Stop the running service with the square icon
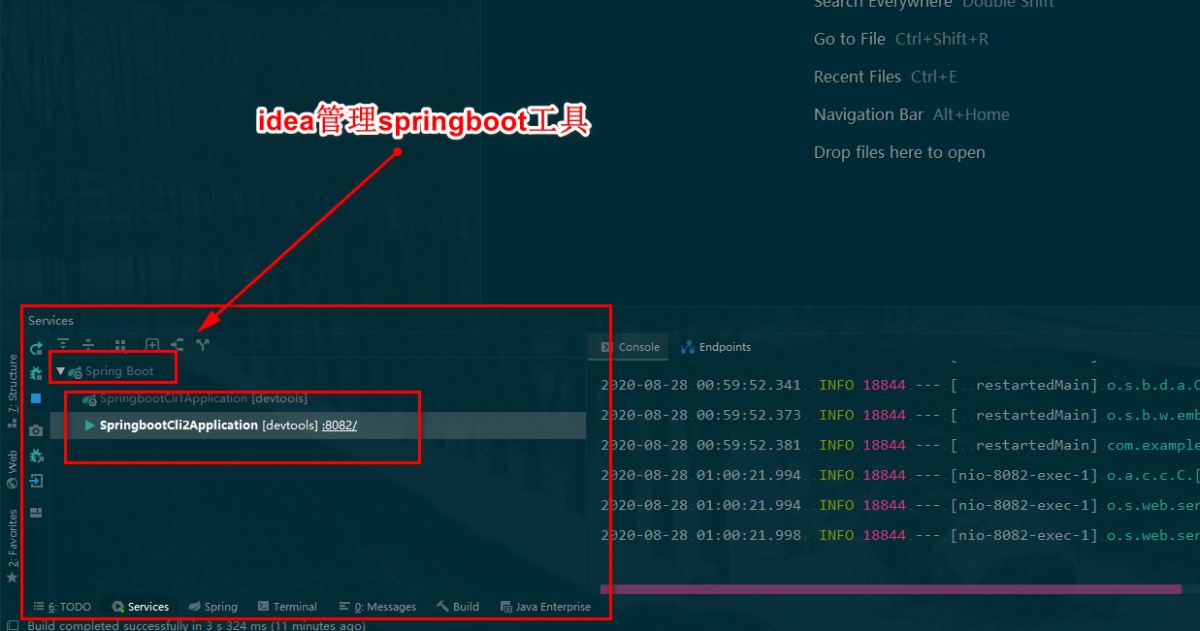This screenshot has height=631, width=1200. coord(36,398)
